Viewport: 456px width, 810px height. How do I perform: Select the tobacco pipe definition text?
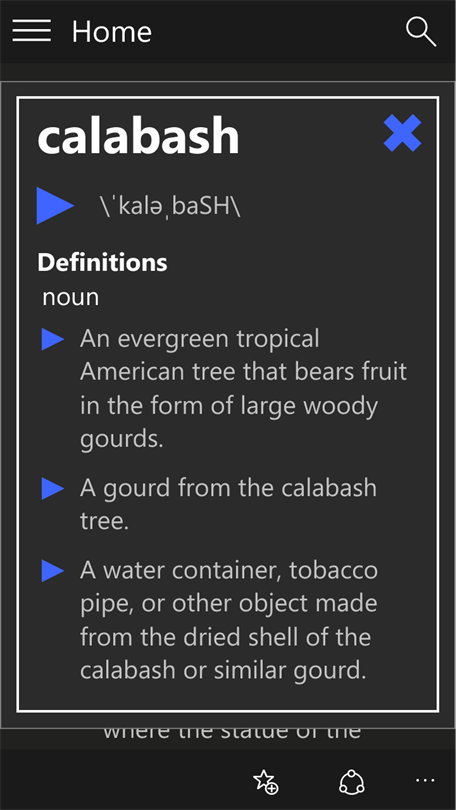pyautogui.click(x=229, y=620)
